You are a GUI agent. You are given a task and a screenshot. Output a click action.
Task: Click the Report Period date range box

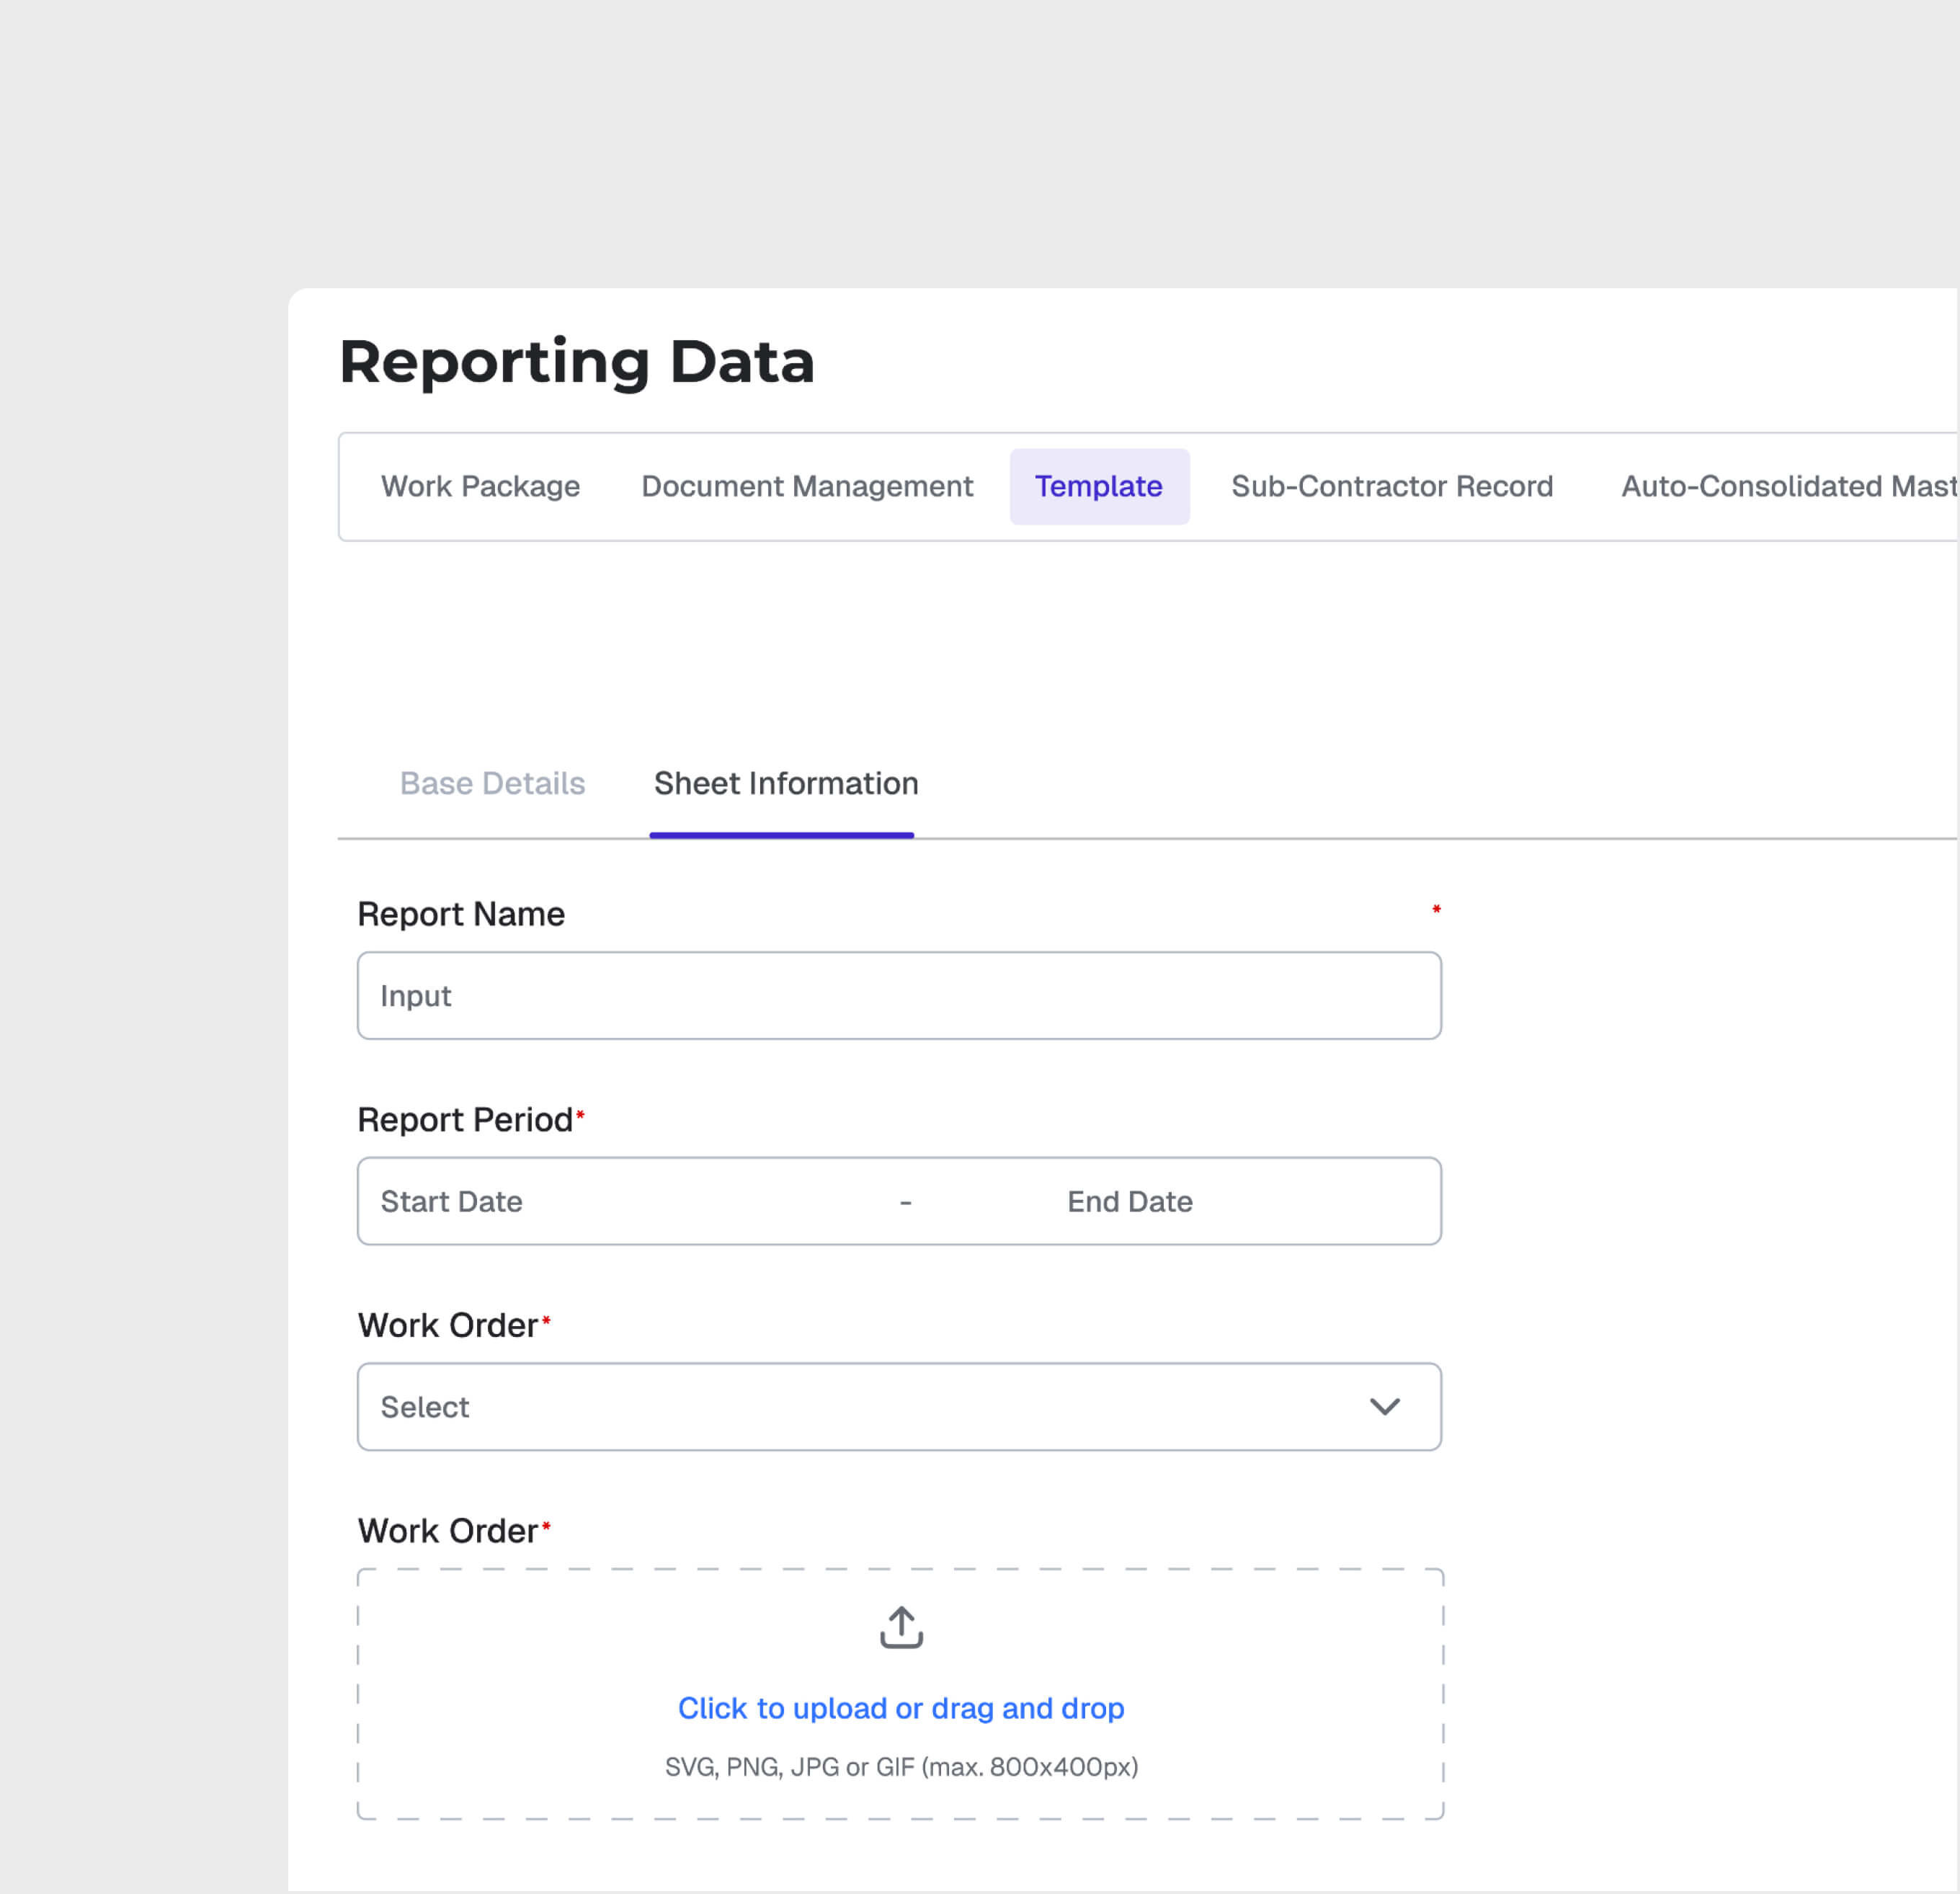click(898, 1201)
